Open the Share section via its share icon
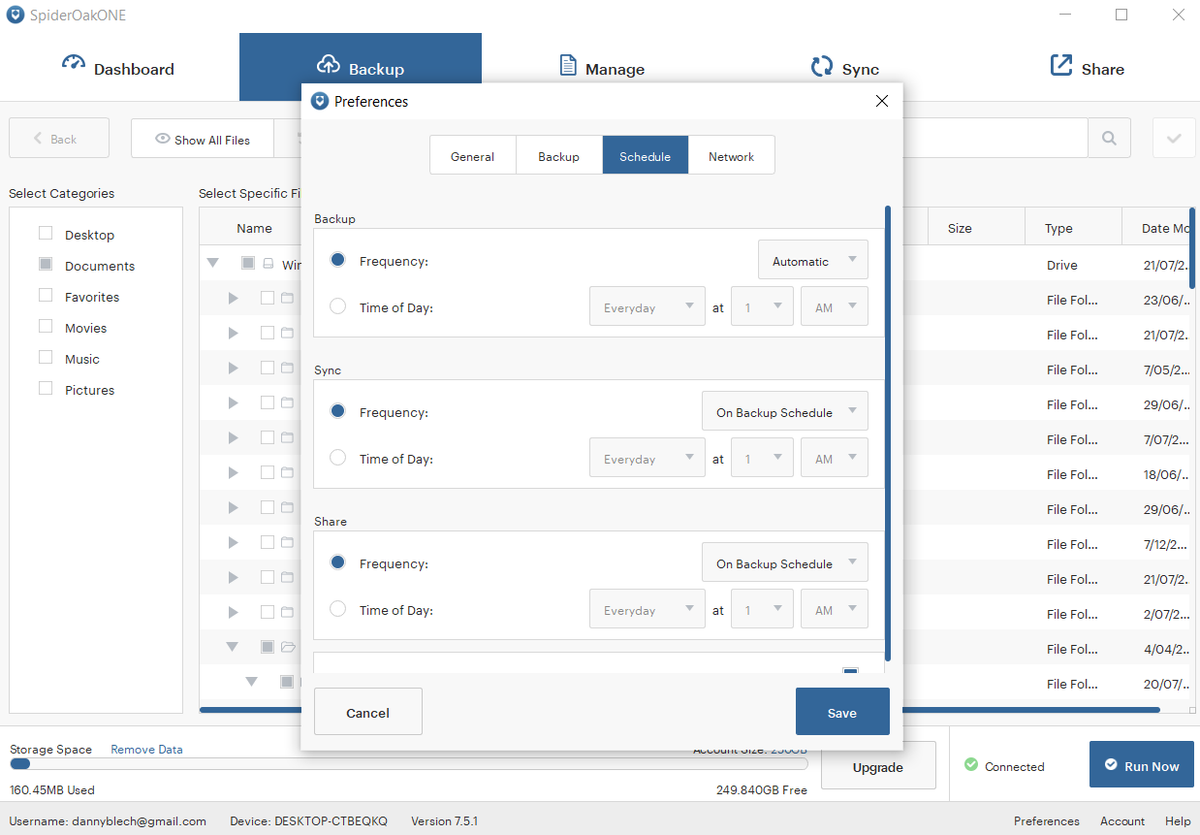The image size is (1200, 835). point(1060,62)
